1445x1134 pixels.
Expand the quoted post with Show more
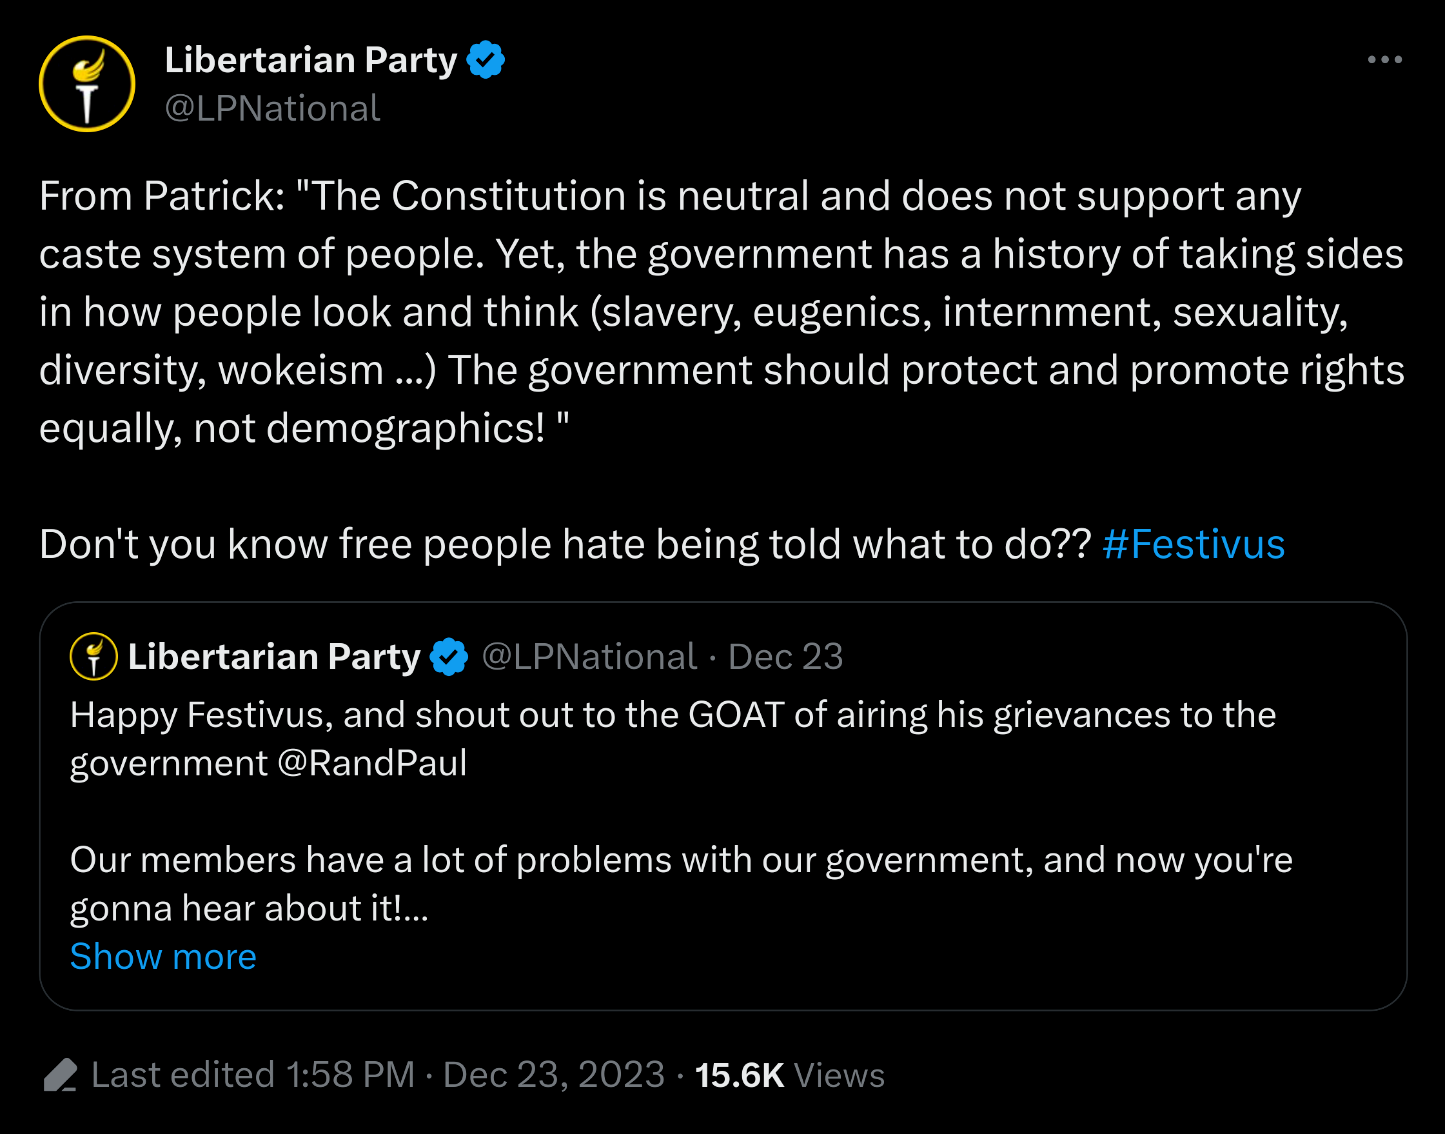[163, 957]
